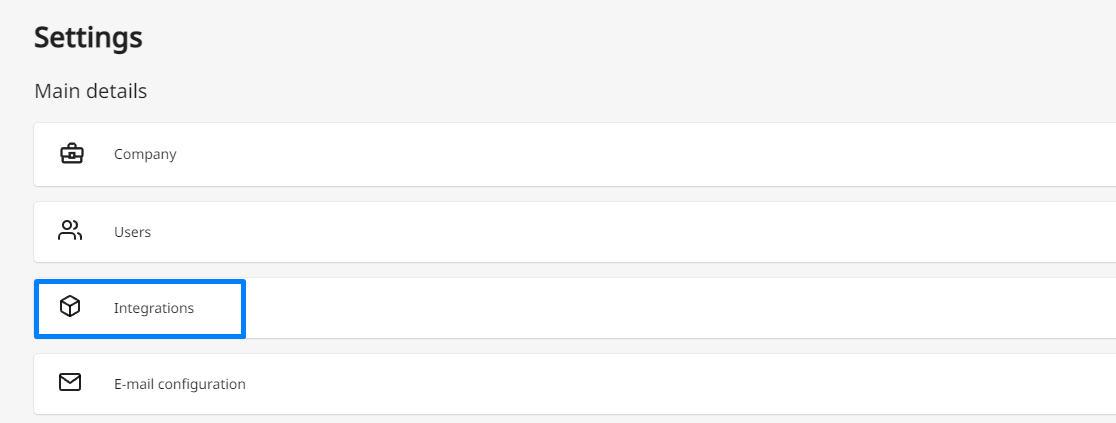The width and height of the screenshot is (1116, 423).
Task: Click empty space in the Users row card
Action: (x=641, y=231)
